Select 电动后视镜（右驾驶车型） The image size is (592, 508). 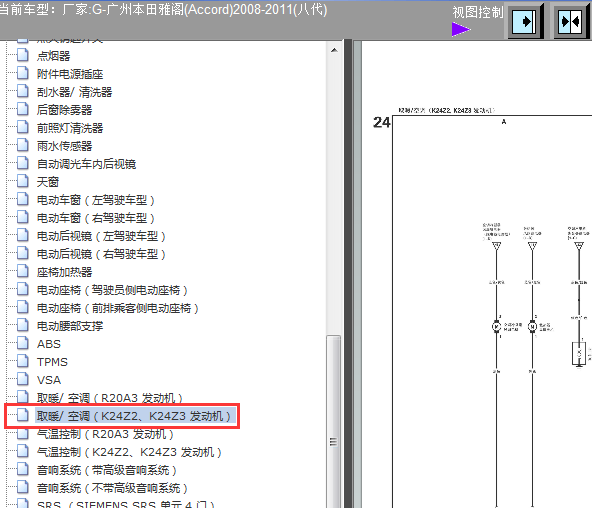point(101,254)
